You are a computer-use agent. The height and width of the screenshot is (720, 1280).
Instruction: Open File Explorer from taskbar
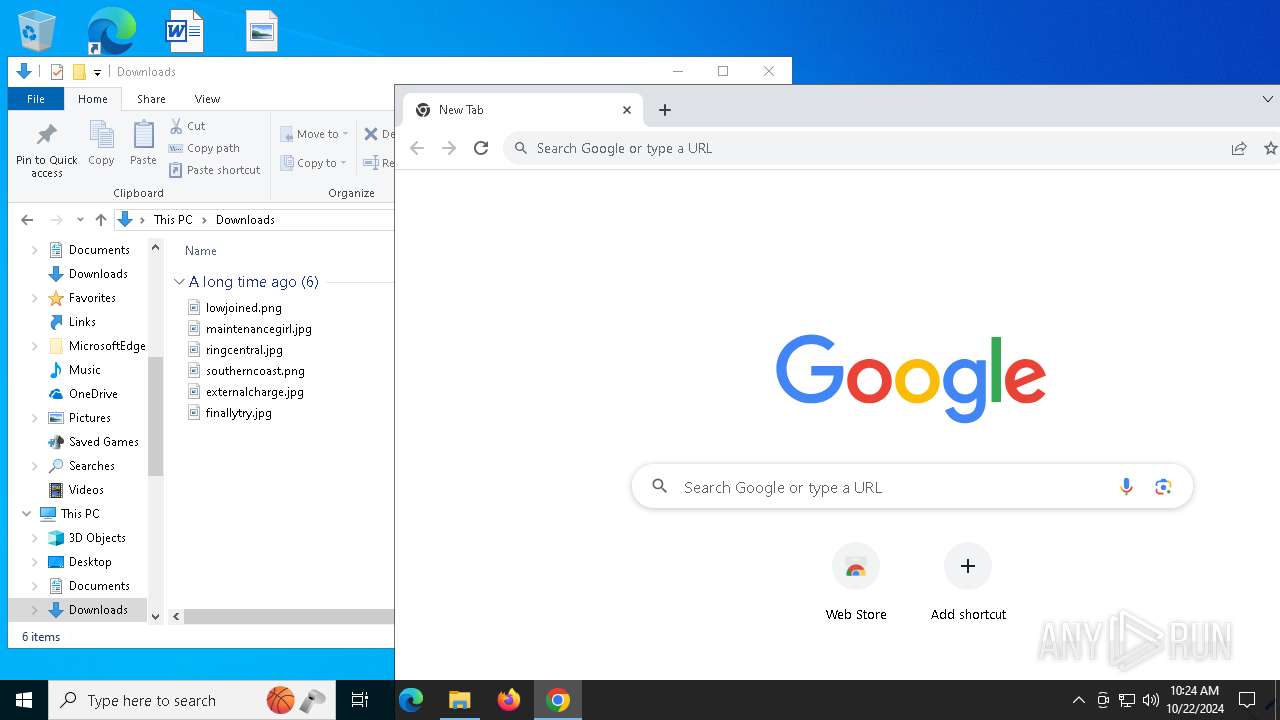pyautogui.click(x=460, y=700)
